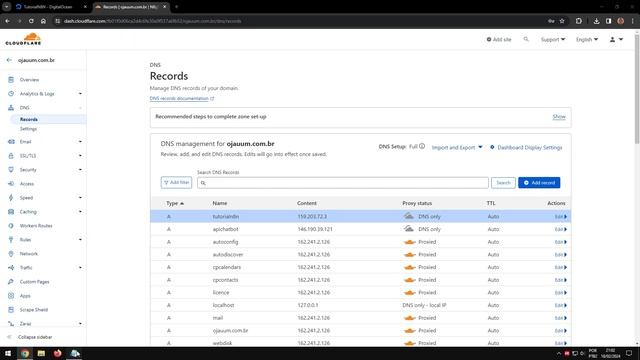640x360 pixels.
Task: Open Scrape Shield sidebar icon
Action: tap(11, 309)
